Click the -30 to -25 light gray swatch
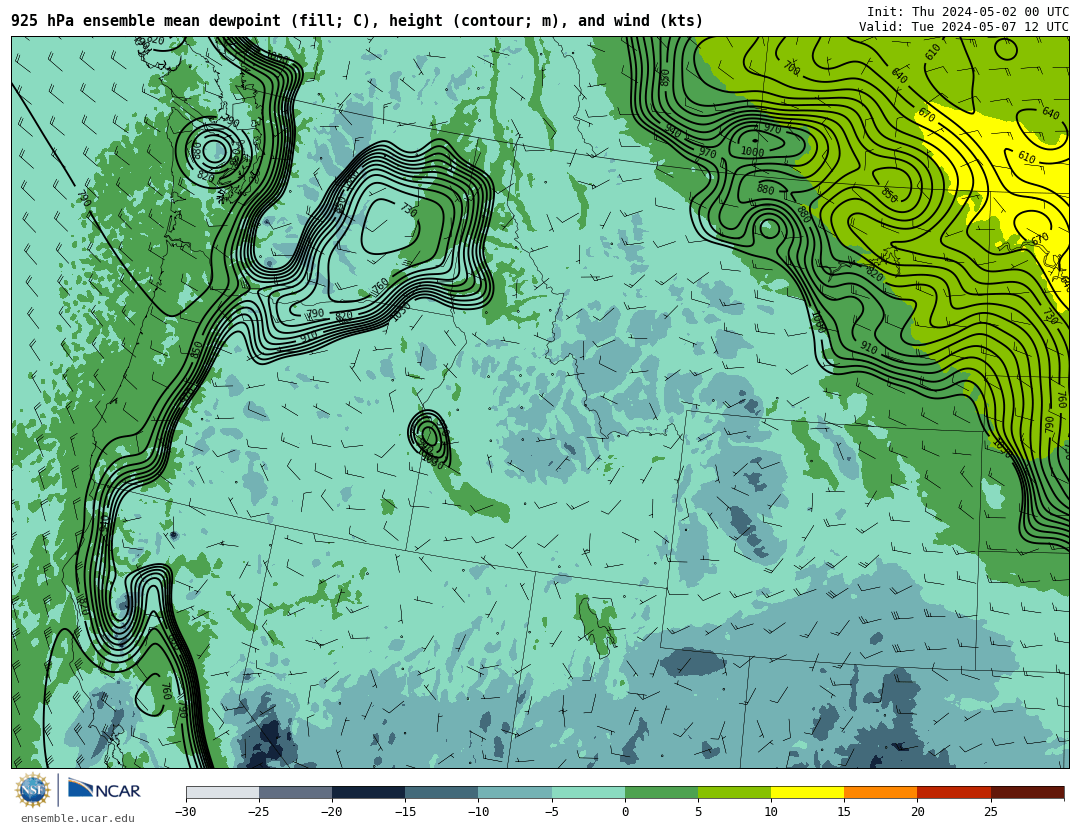This screenshot has height=831, width=1080. click(x=222, y=793)
